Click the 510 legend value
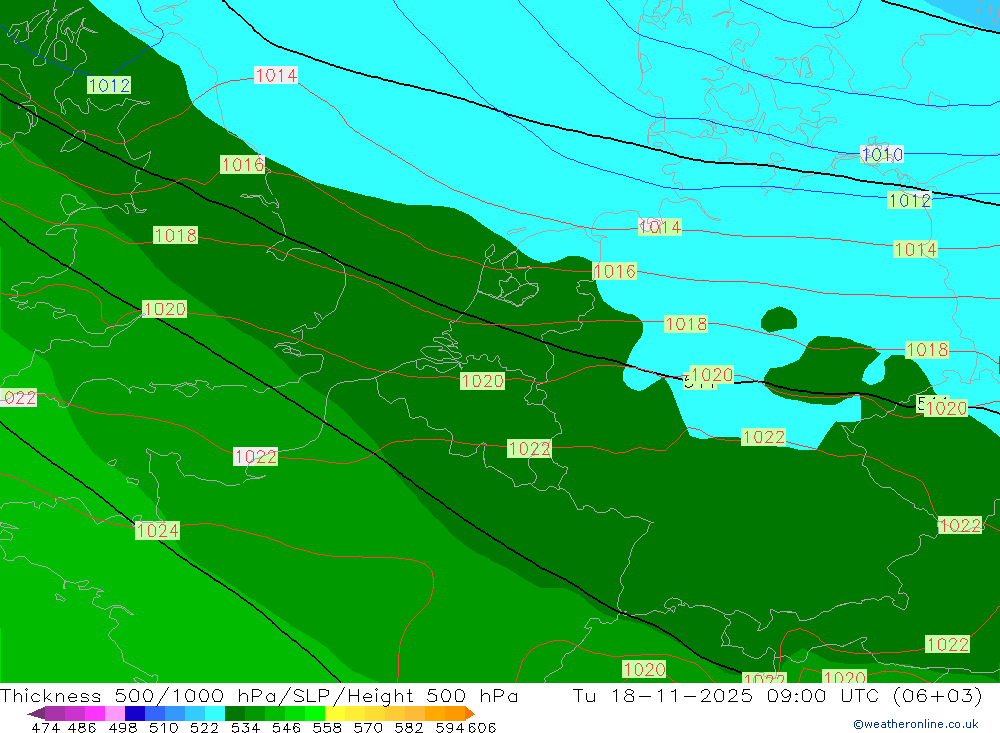This screenshot has width=1000, height=733. point(163,727)
